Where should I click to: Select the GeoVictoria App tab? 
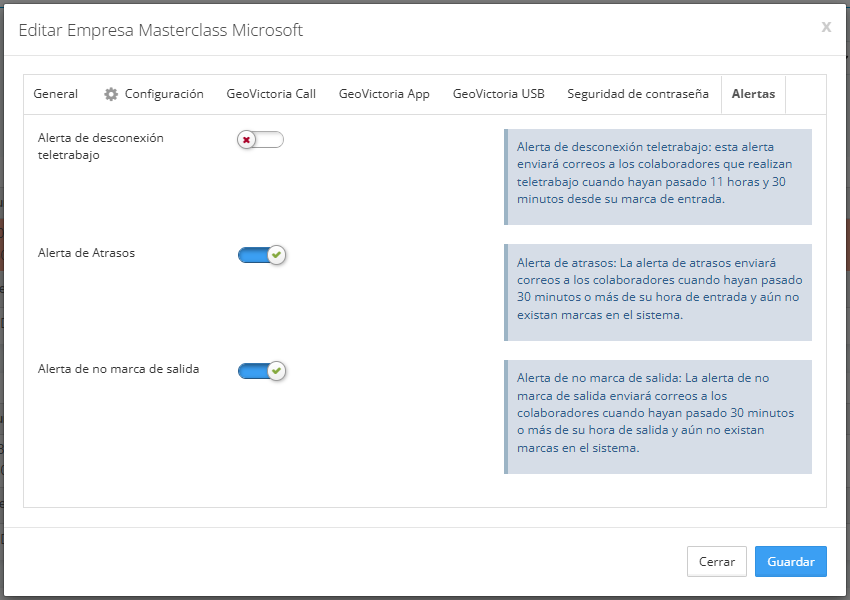click(384, 94)
